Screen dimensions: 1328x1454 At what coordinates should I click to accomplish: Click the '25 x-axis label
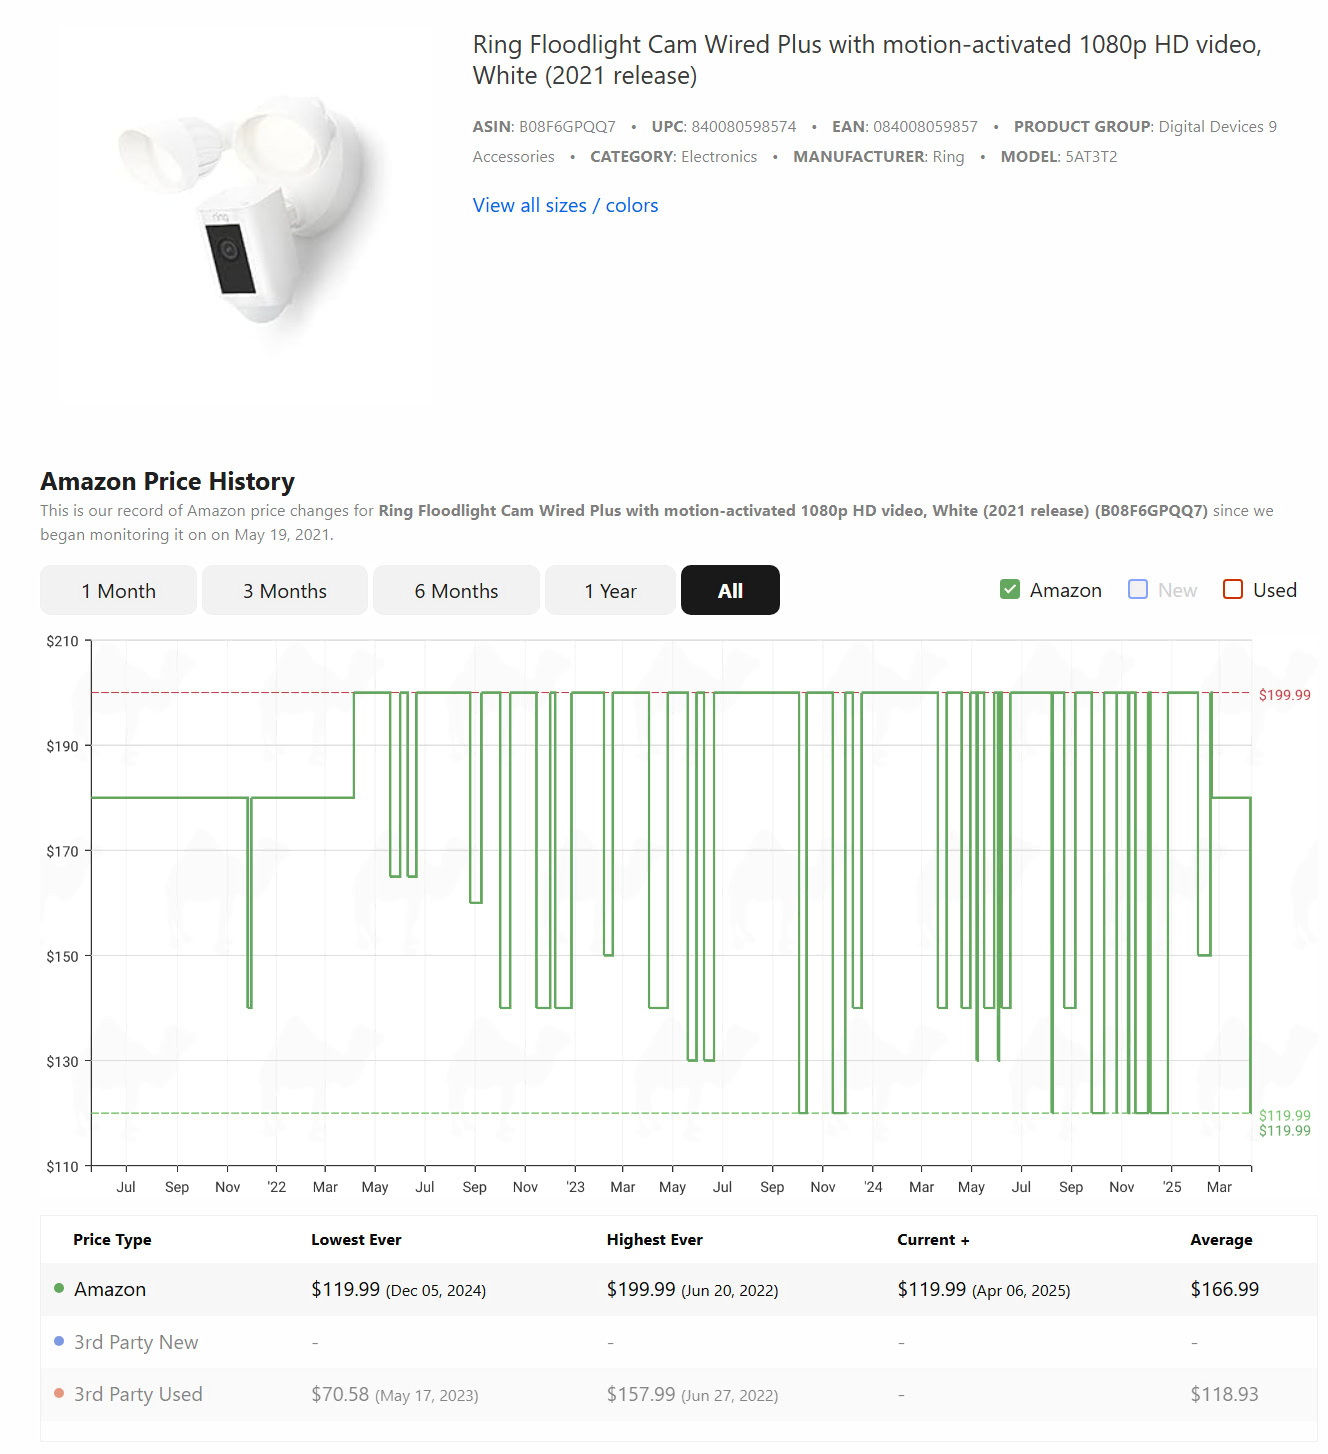pyautogui.click(x=1172, y=1187)
